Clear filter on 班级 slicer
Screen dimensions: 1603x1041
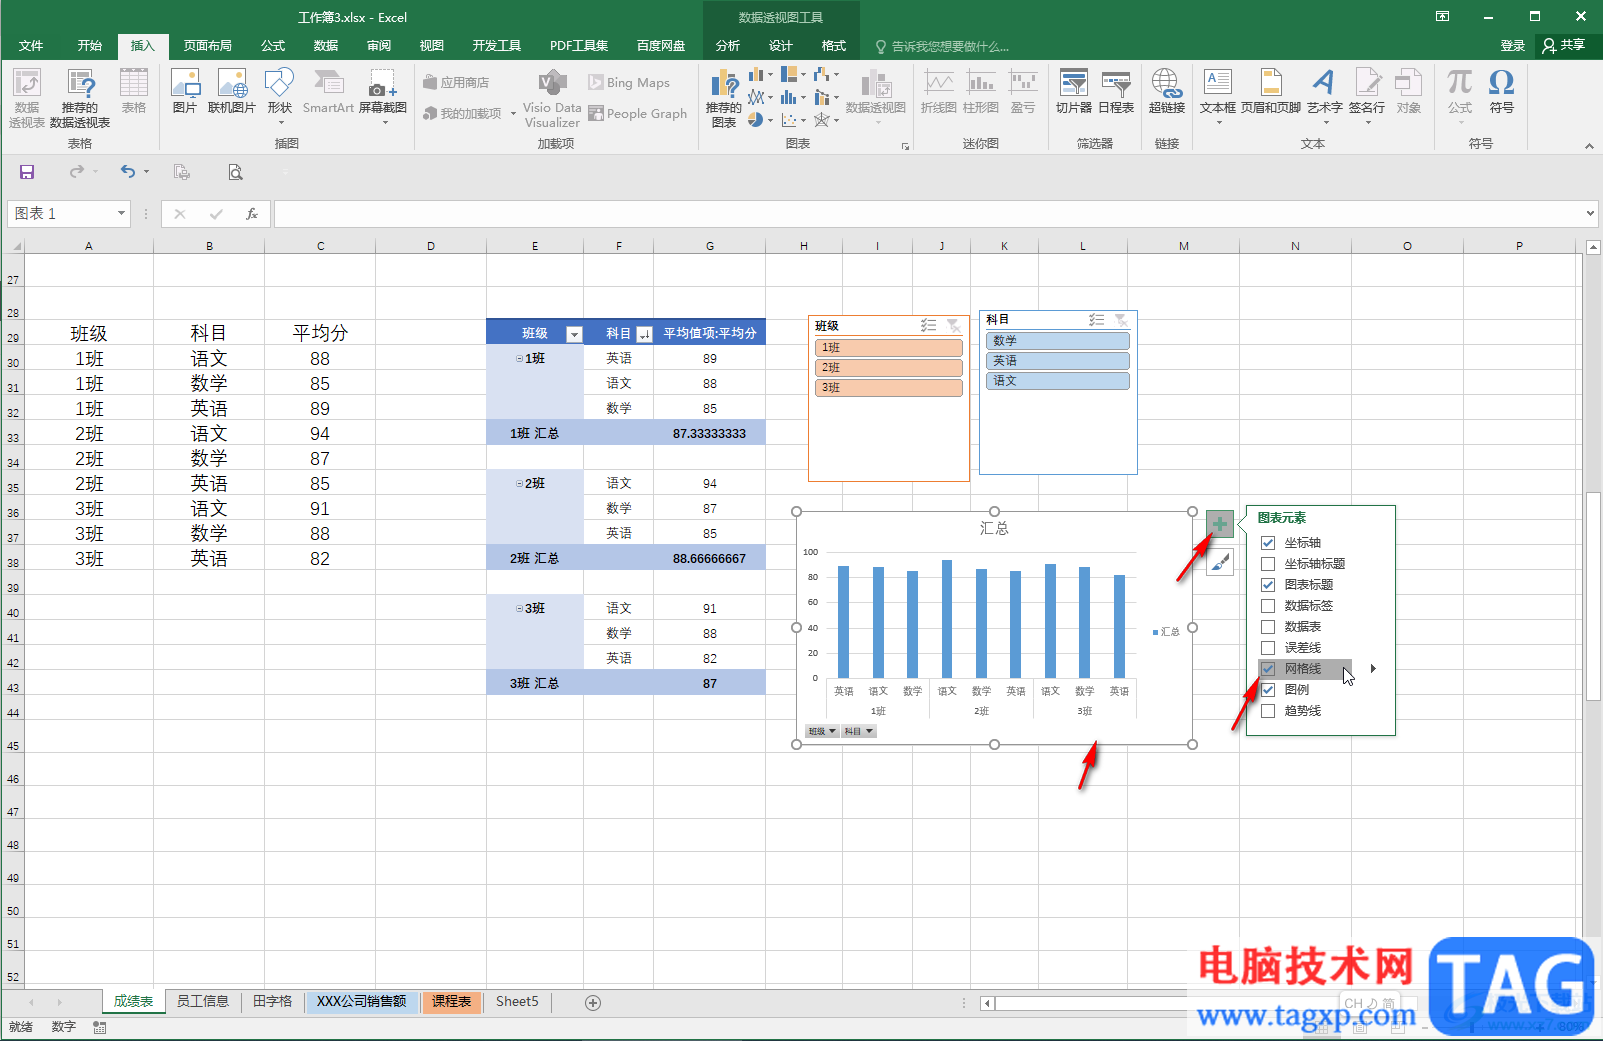click(954, 326)
